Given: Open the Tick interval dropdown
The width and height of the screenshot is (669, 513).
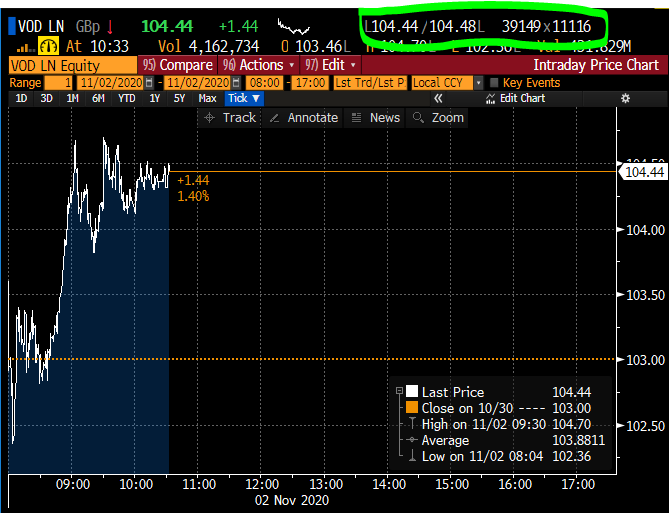Looking at the screenshot, I should [x=244, y=99].
